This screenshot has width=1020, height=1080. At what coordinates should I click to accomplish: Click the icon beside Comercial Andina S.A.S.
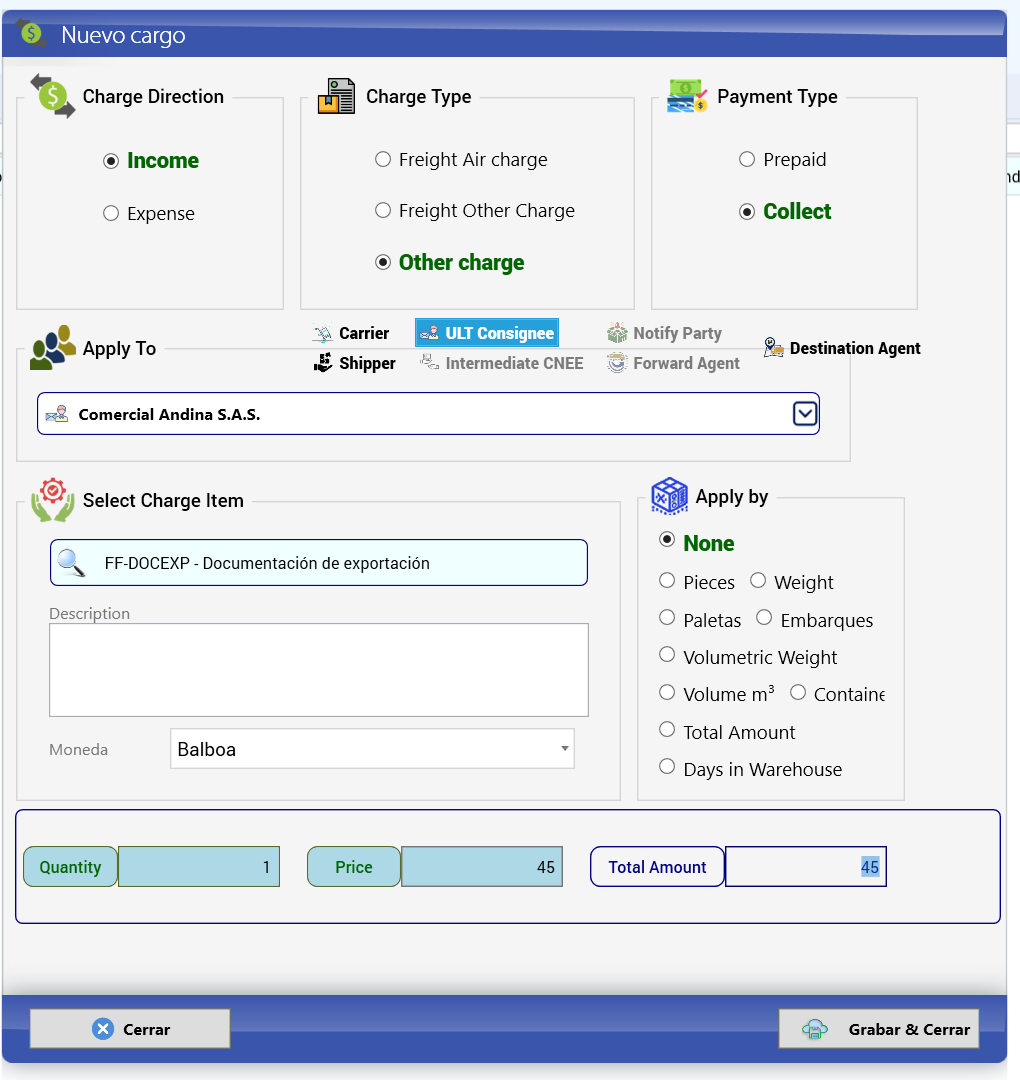click(x=56, y=414)
